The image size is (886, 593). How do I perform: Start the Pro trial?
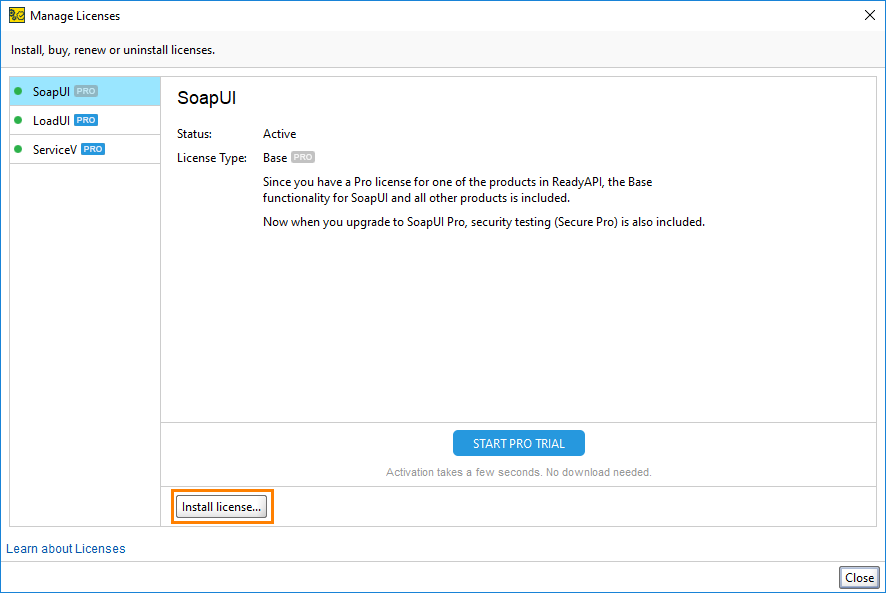tap(519, 443)
